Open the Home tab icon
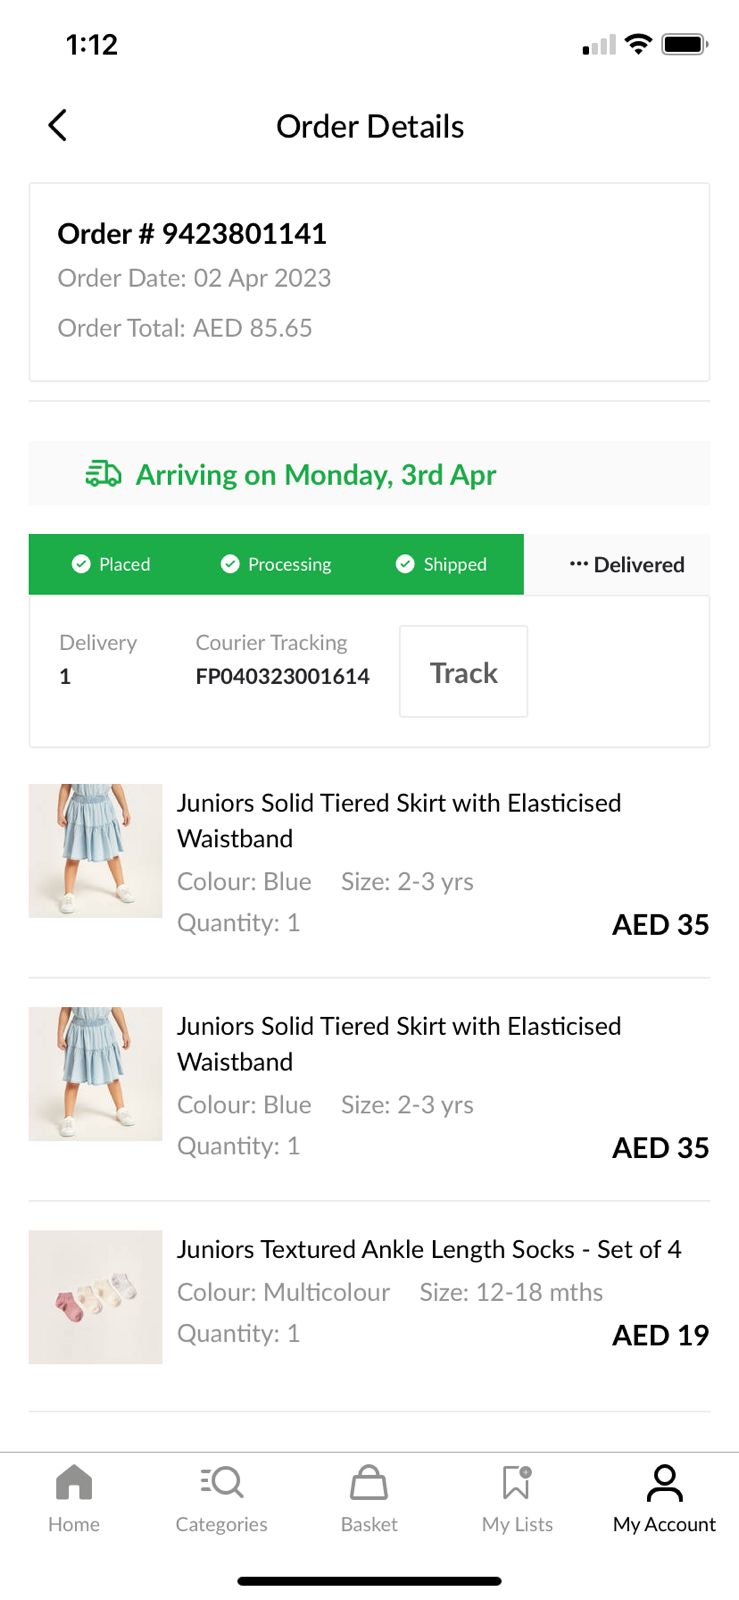This screenshot has width=739, height=1600. (x=74, y=1482)
